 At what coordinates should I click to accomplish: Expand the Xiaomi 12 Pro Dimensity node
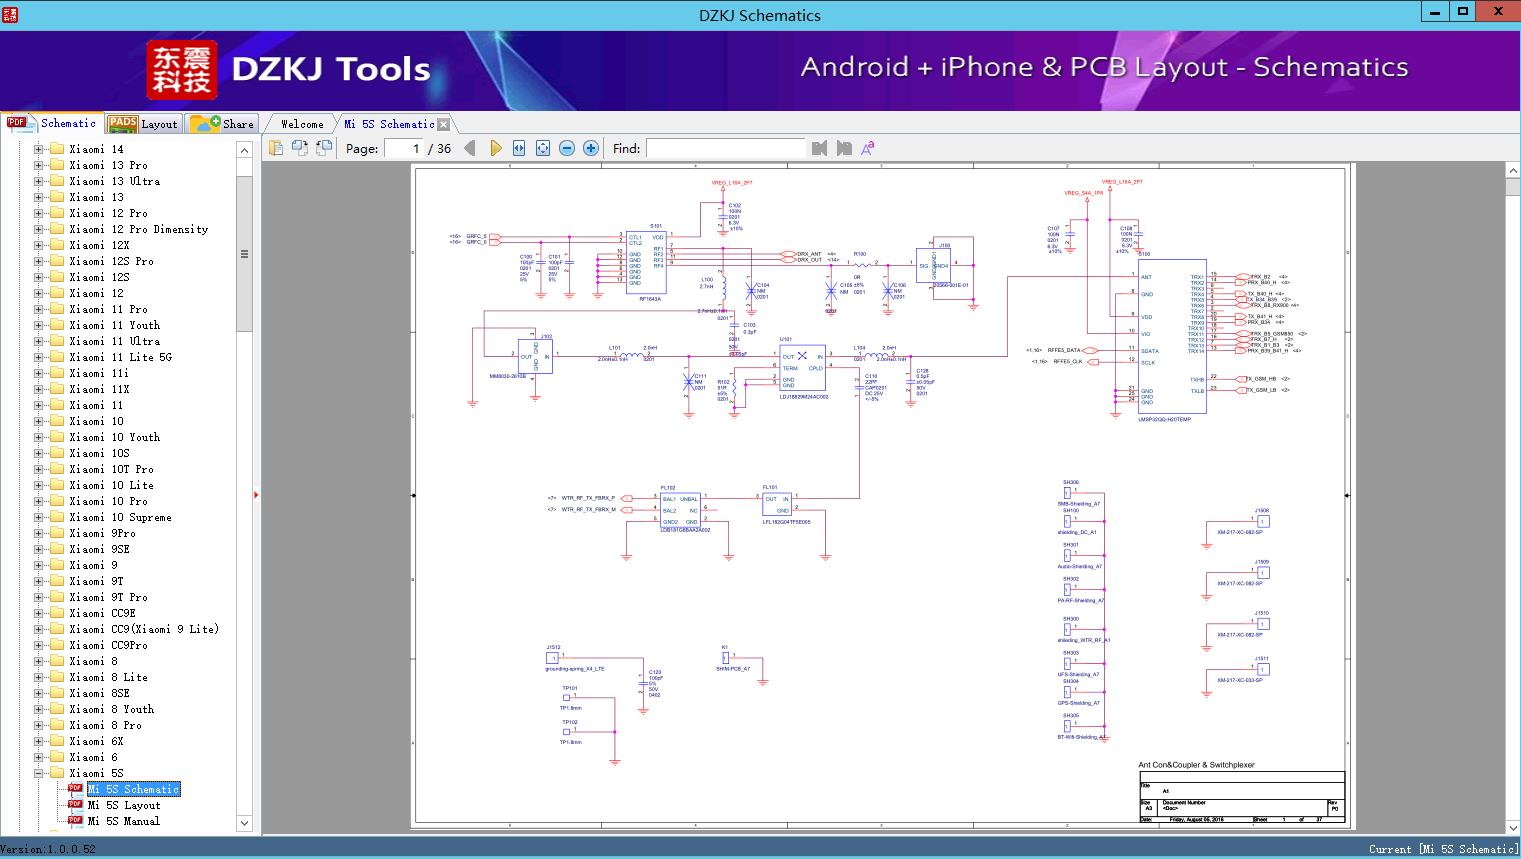[39, 229]
